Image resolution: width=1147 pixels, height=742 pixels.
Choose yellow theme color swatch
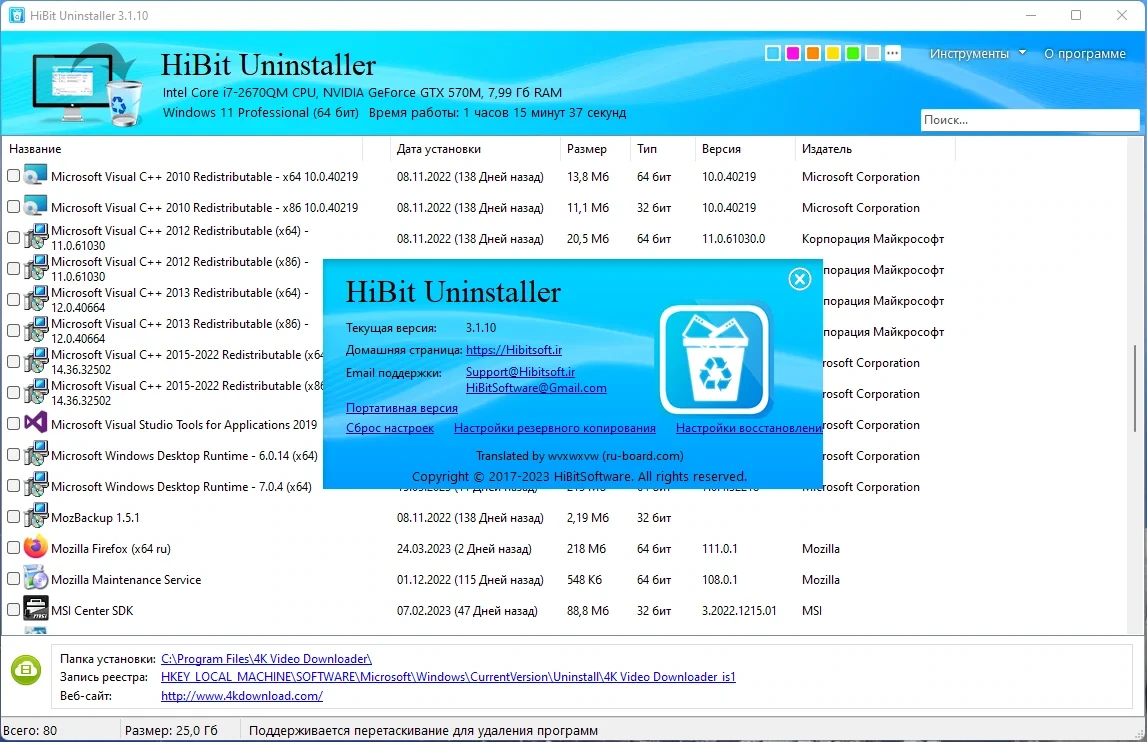tap(832, 53)
